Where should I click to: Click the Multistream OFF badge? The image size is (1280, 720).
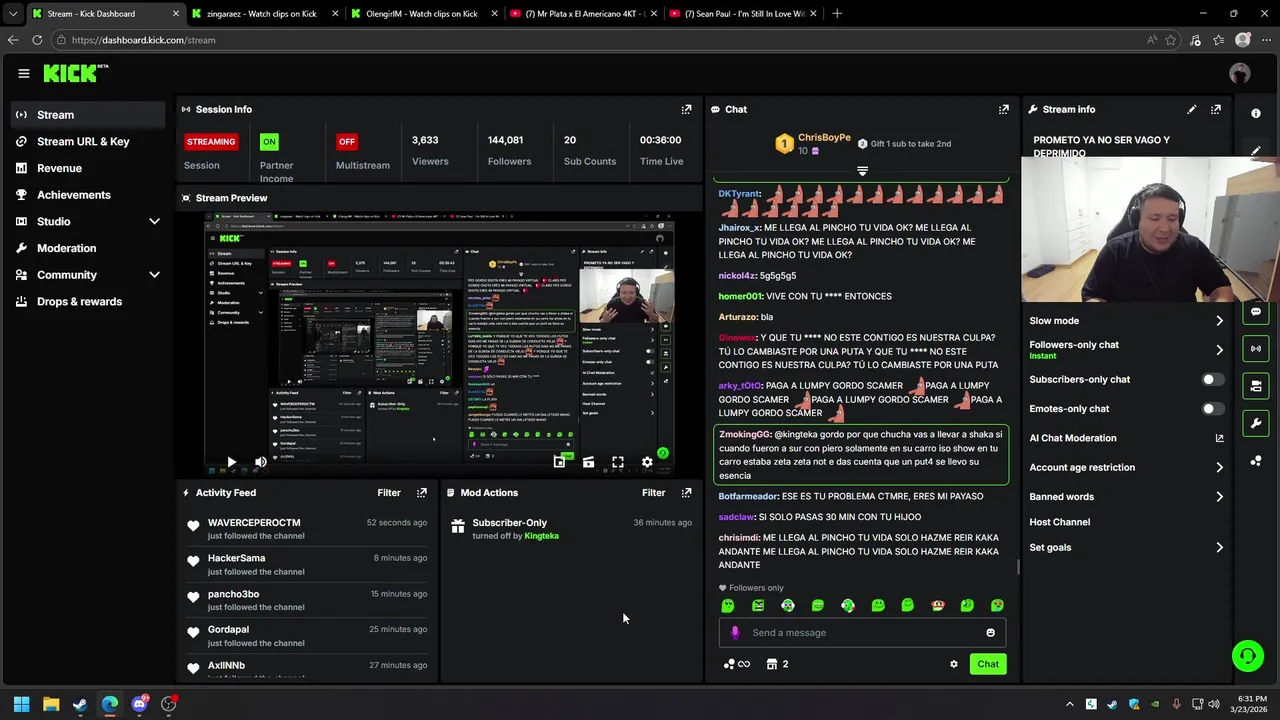(x=346, y=141)
